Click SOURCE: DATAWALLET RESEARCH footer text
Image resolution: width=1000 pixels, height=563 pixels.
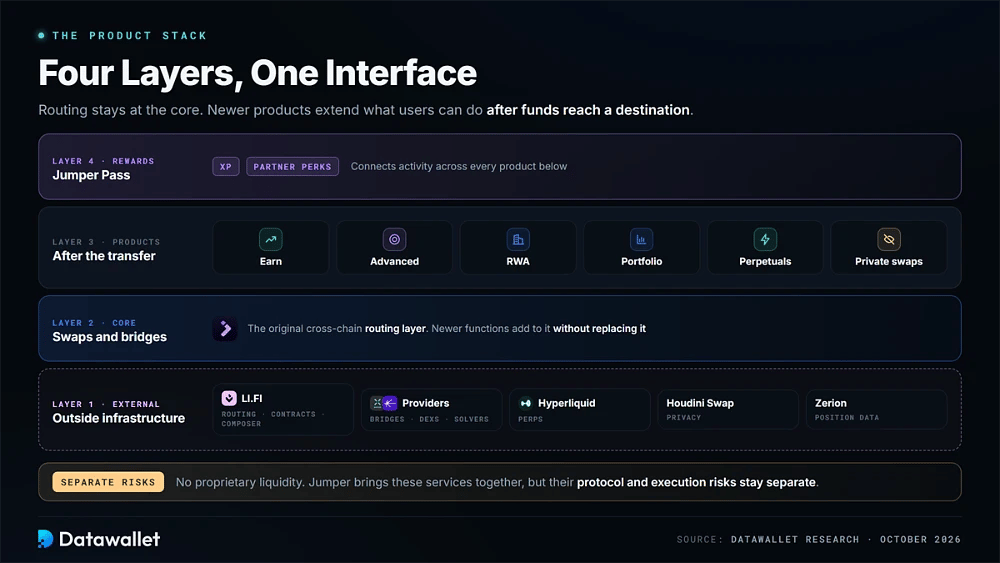[768, 539]
